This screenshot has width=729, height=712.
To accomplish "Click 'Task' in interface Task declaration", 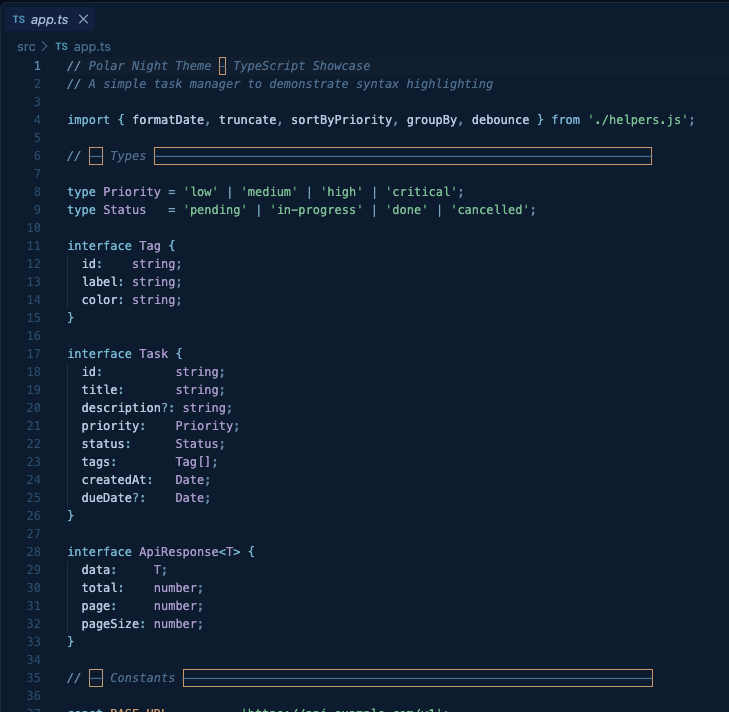I will pos(153,354).
